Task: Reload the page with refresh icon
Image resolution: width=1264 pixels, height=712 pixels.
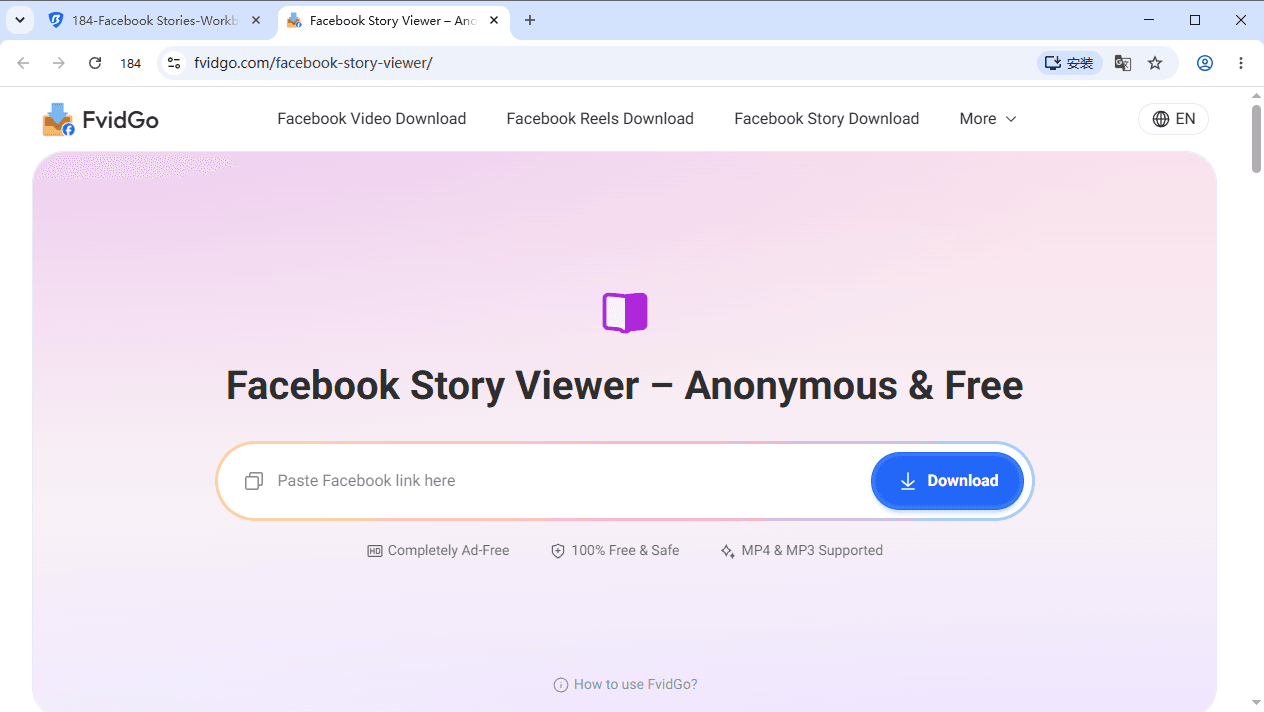Action: [x=95, y=63]
